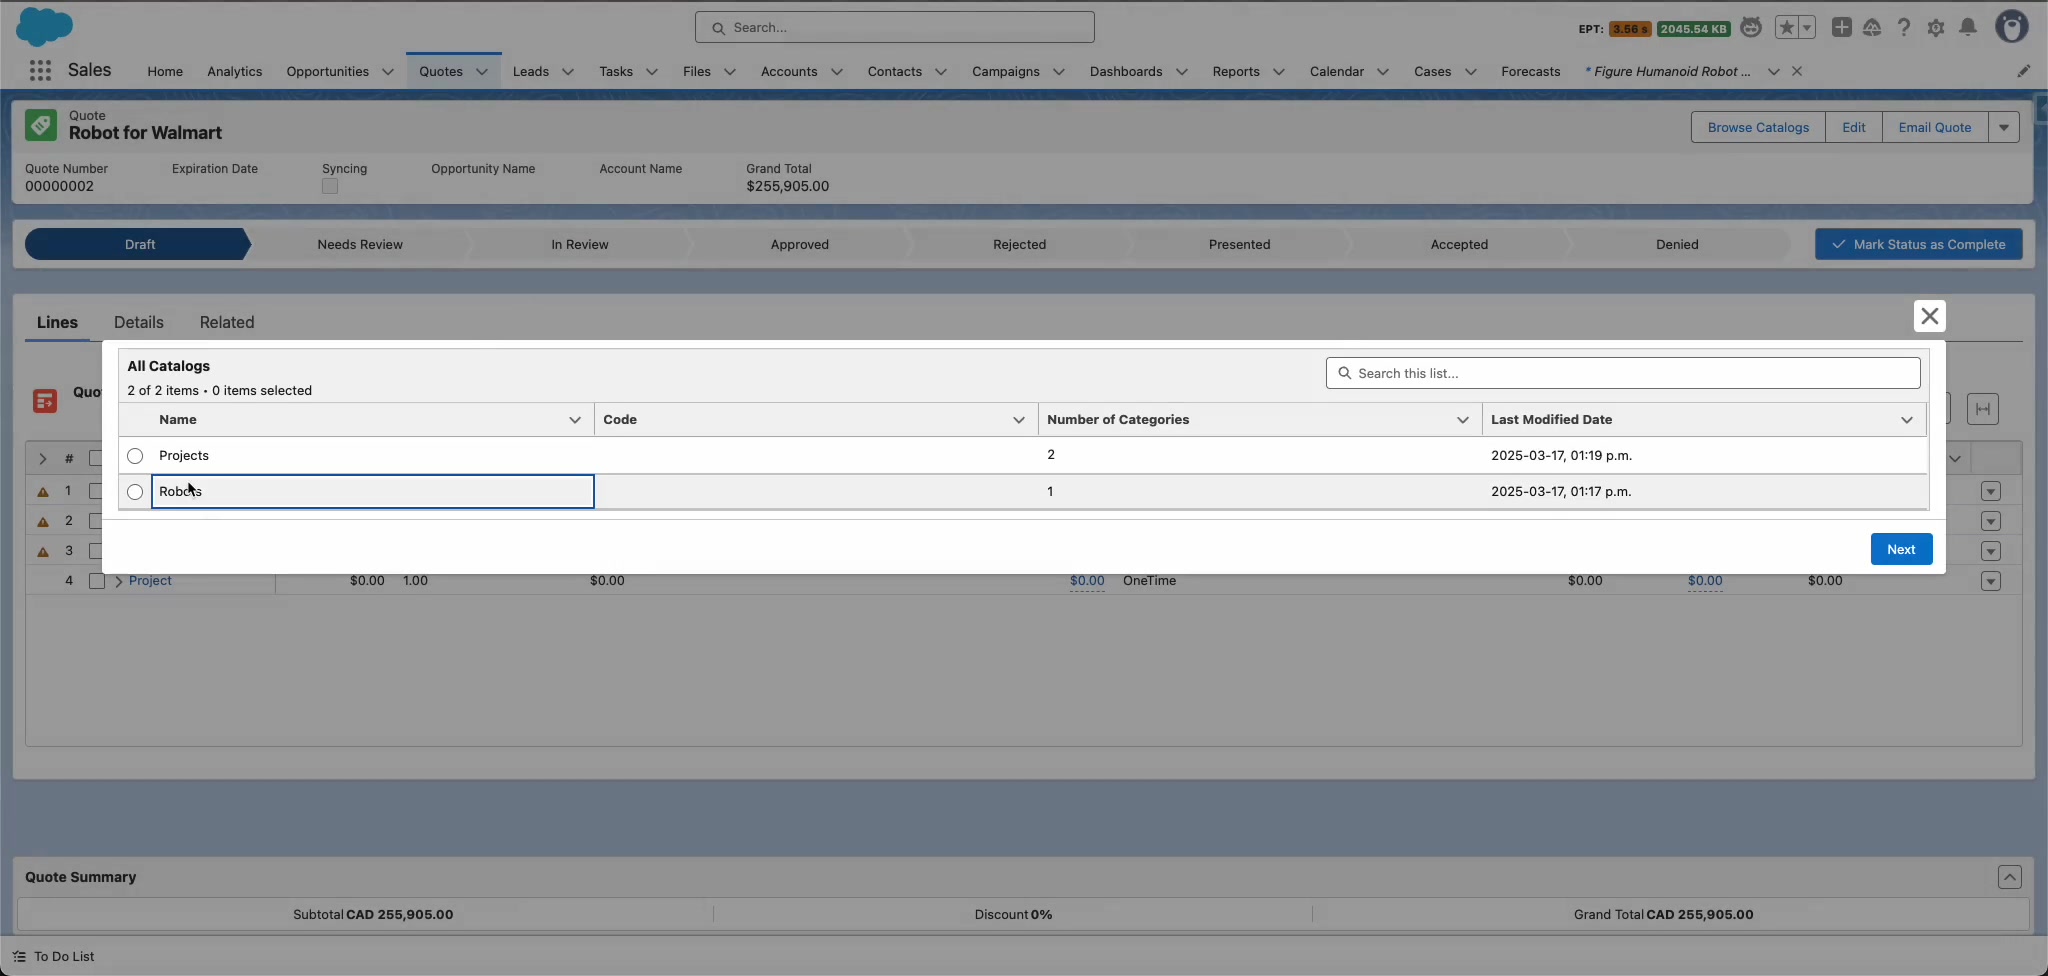The height and width of the screenshot is (976, 2048).
Task: Switch to the Related tab
Action: 227,322
